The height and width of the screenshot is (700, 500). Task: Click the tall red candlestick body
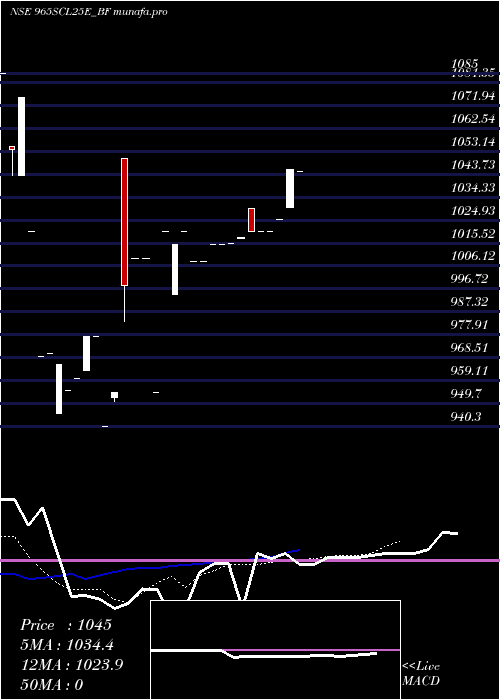pyautogui.click(x=125, y=222)
